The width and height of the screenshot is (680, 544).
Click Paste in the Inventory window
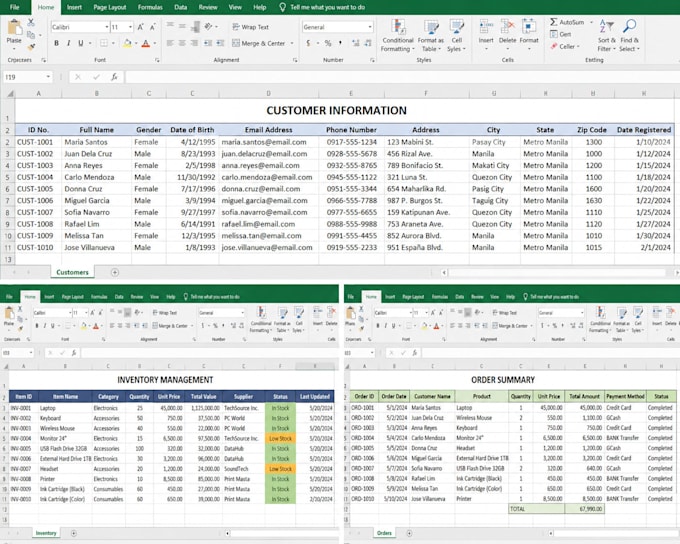pyautogui.click(x=9, y=316)
